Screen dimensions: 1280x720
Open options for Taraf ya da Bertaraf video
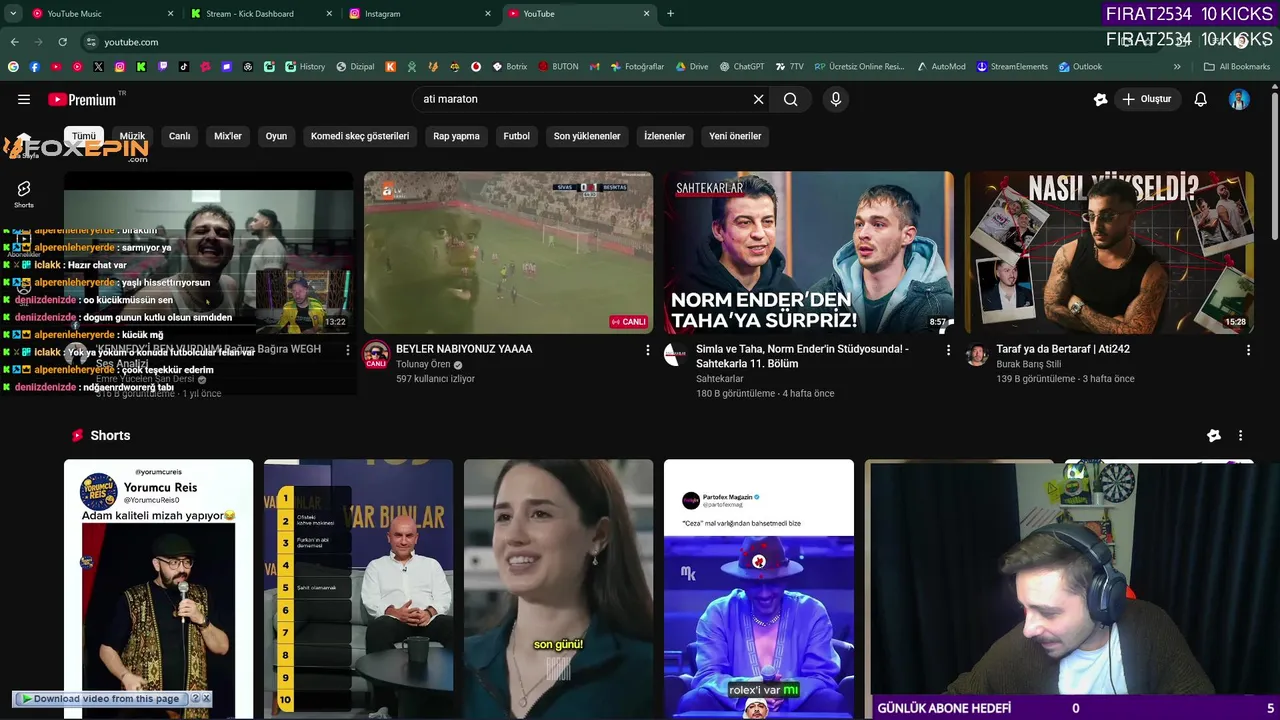point(1248,350)
